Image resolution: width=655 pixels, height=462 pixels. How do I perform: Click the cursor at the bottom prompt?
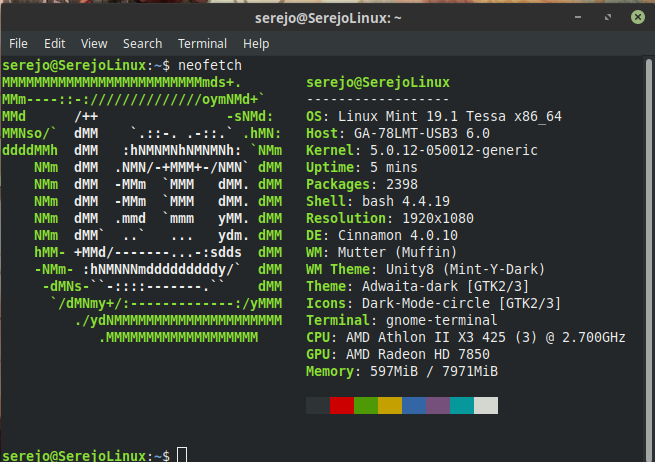[182, 455]
